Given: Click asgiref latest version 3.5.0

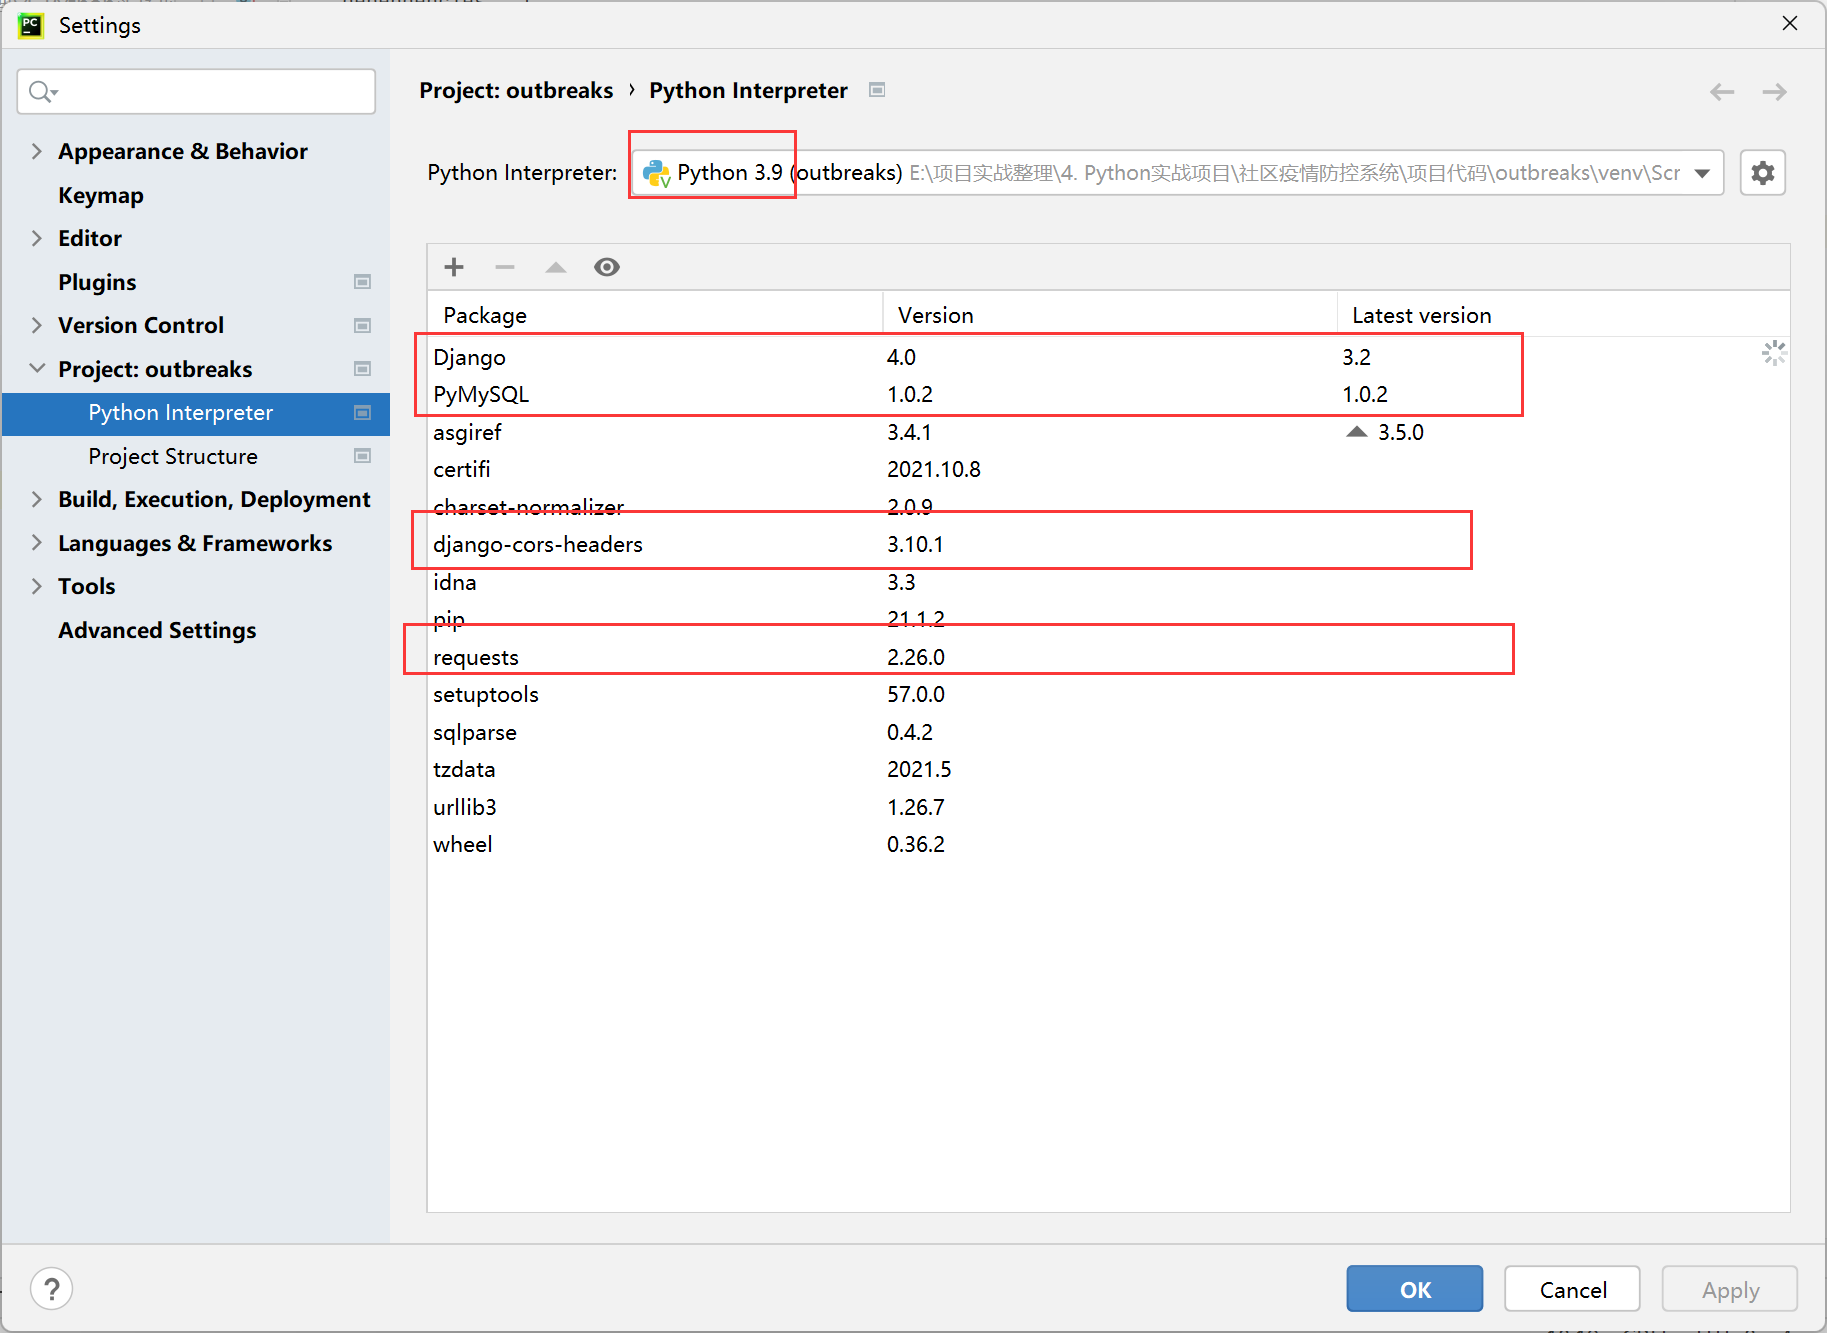Looking at the screenshot, I should tap(1401, 432).
